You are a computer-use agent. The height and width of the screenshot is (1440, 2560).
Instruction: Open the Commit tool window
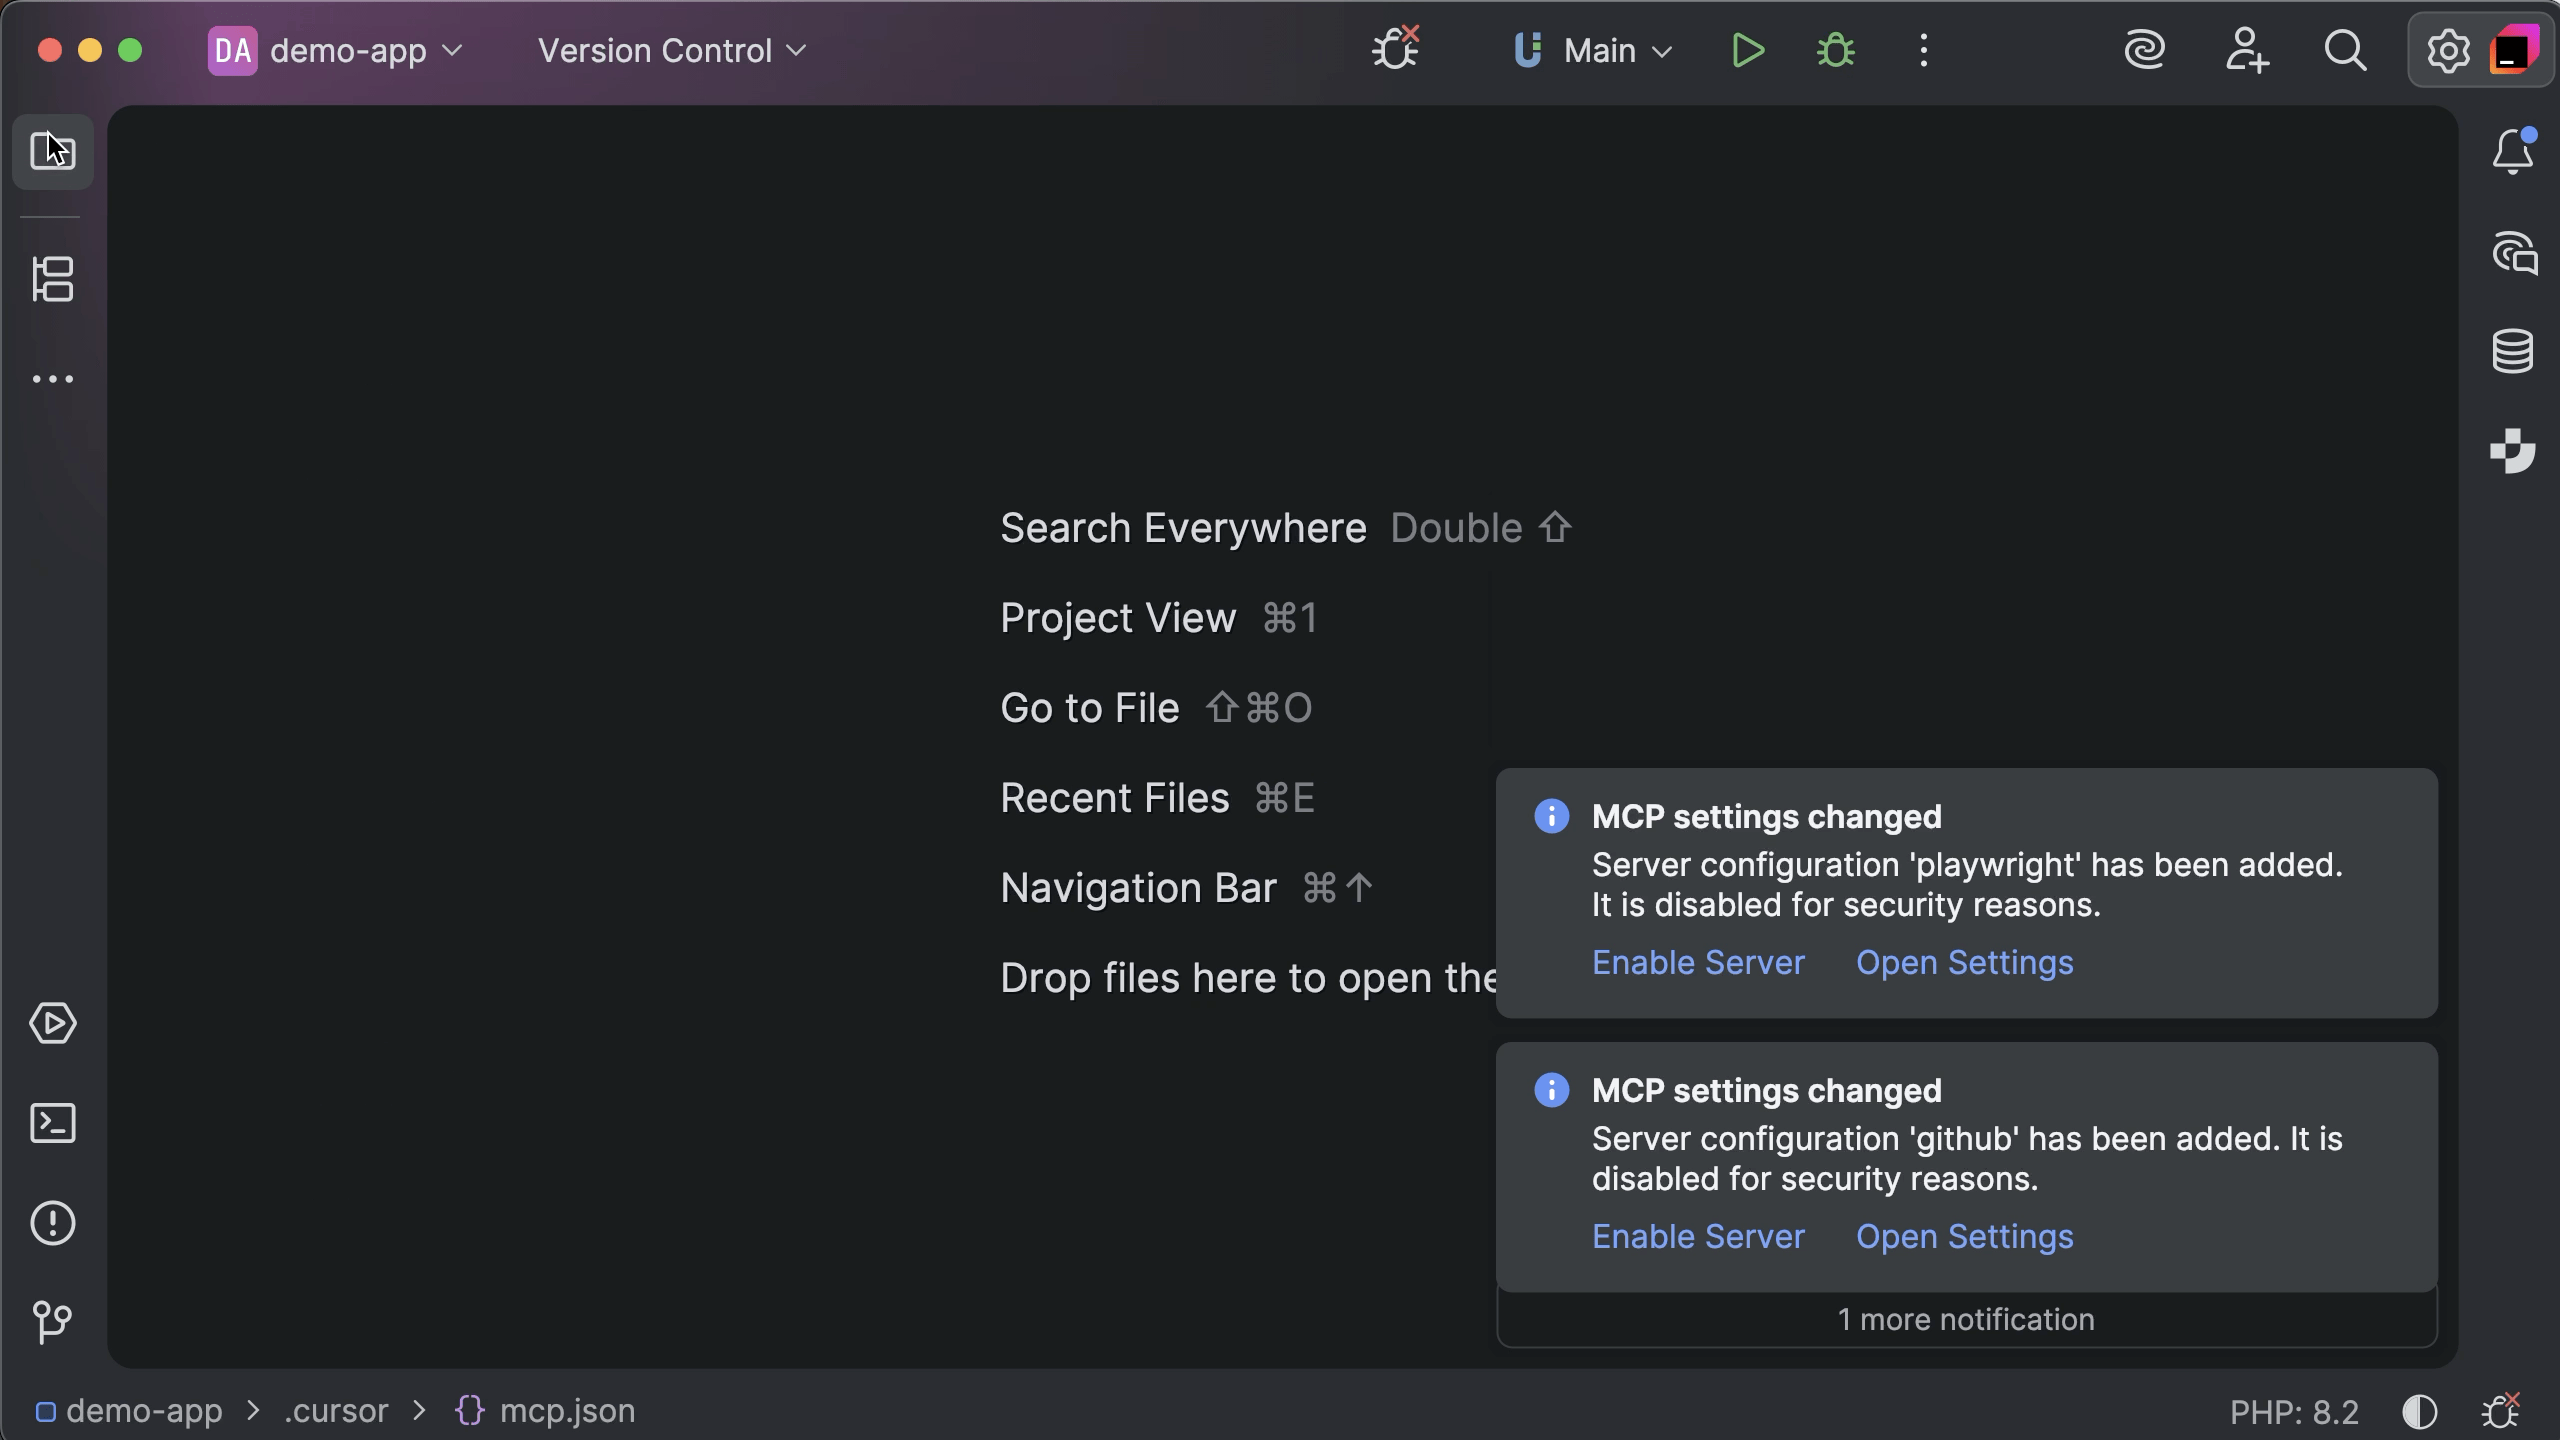coord(52,1322)
